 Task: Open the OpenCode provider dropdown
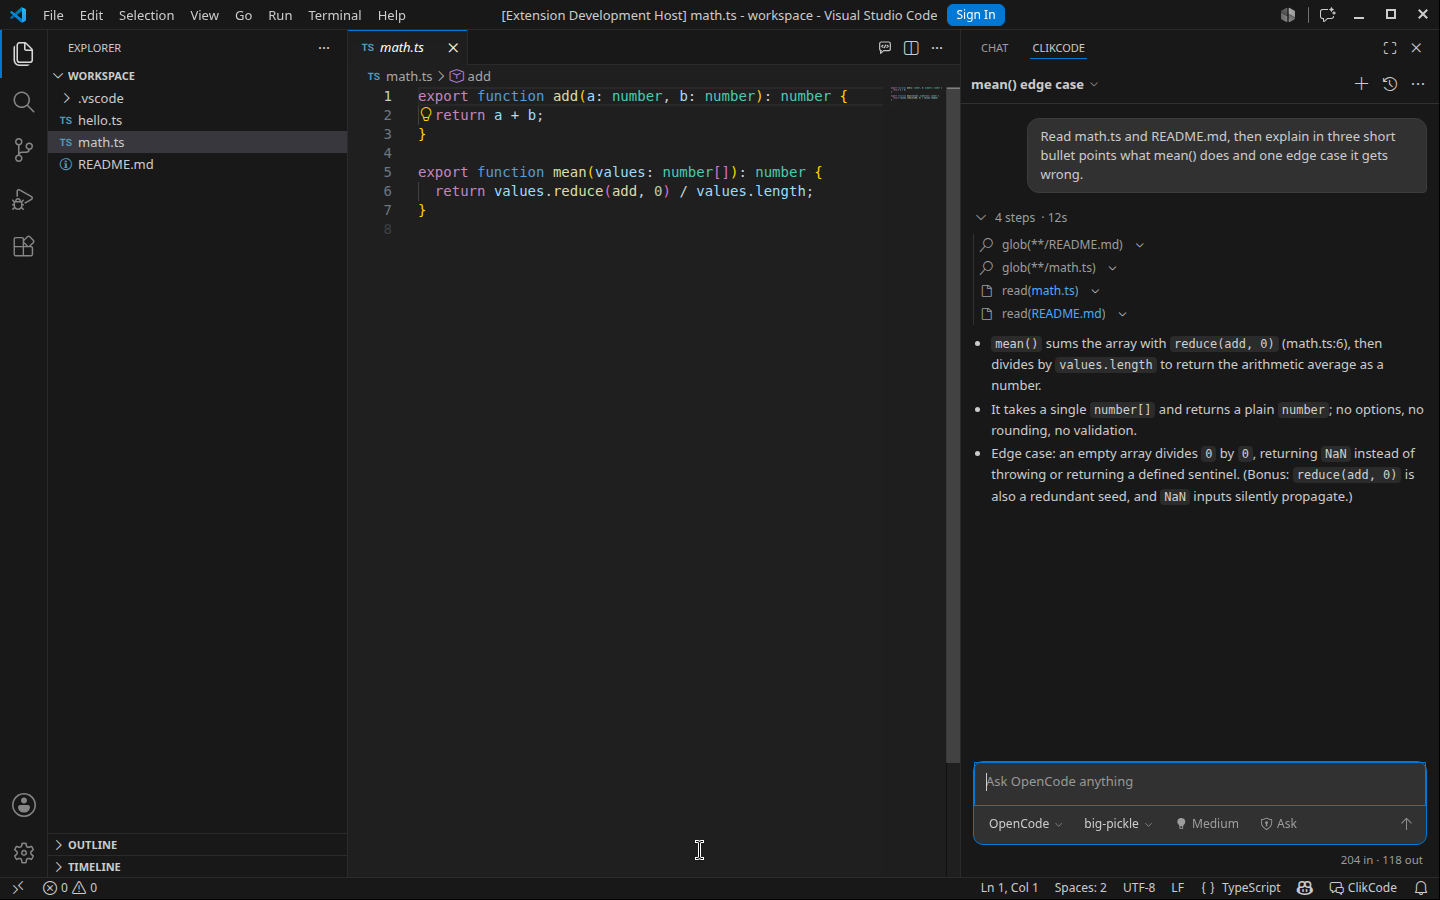tap(1025, 824)
